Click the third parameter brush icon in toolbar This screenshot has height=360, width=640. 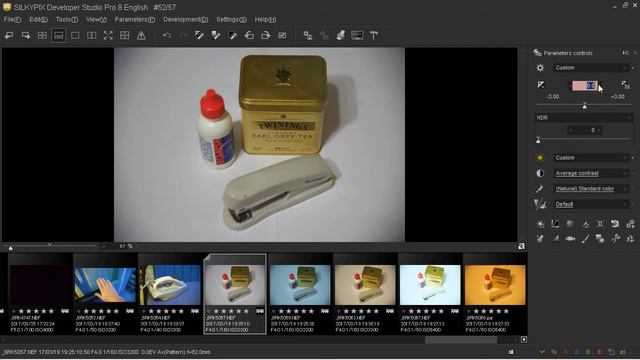[x=233, y=36]
